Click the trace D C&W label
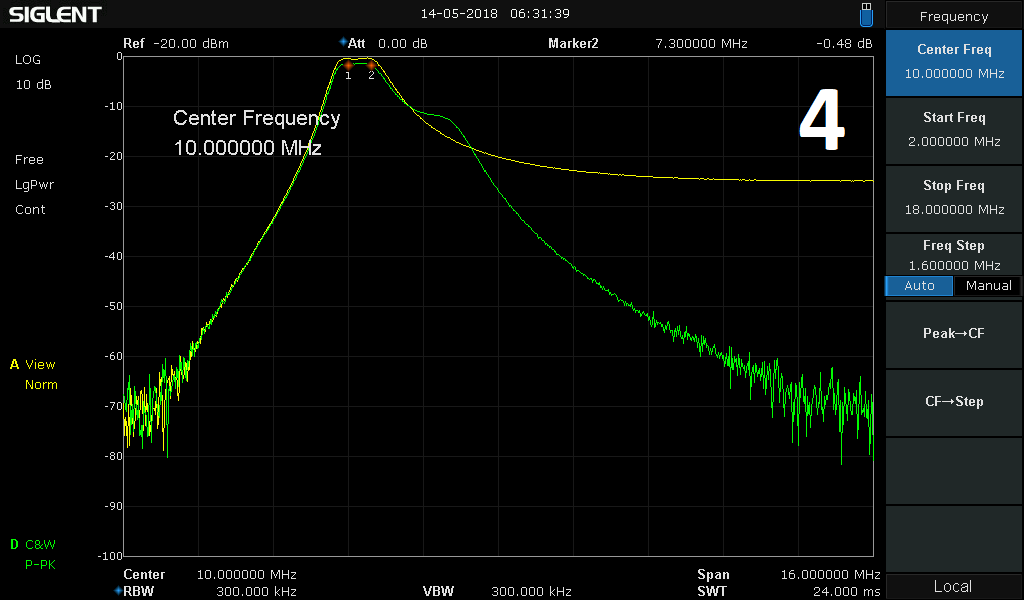Screen dimensions: 1024x600 point(33,545)
